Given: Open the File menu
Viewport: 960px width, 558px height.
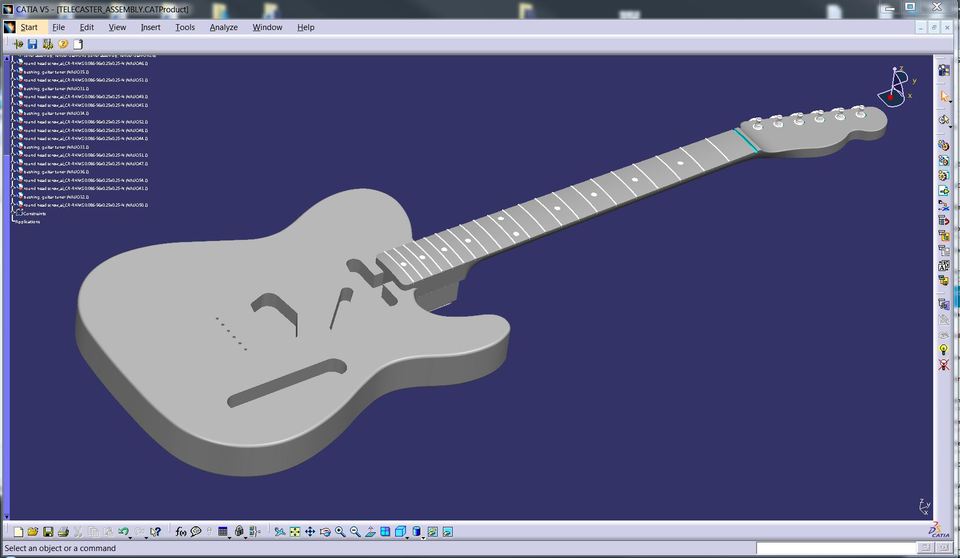Looking at the screenshot, I should click(x=58, y=27).
